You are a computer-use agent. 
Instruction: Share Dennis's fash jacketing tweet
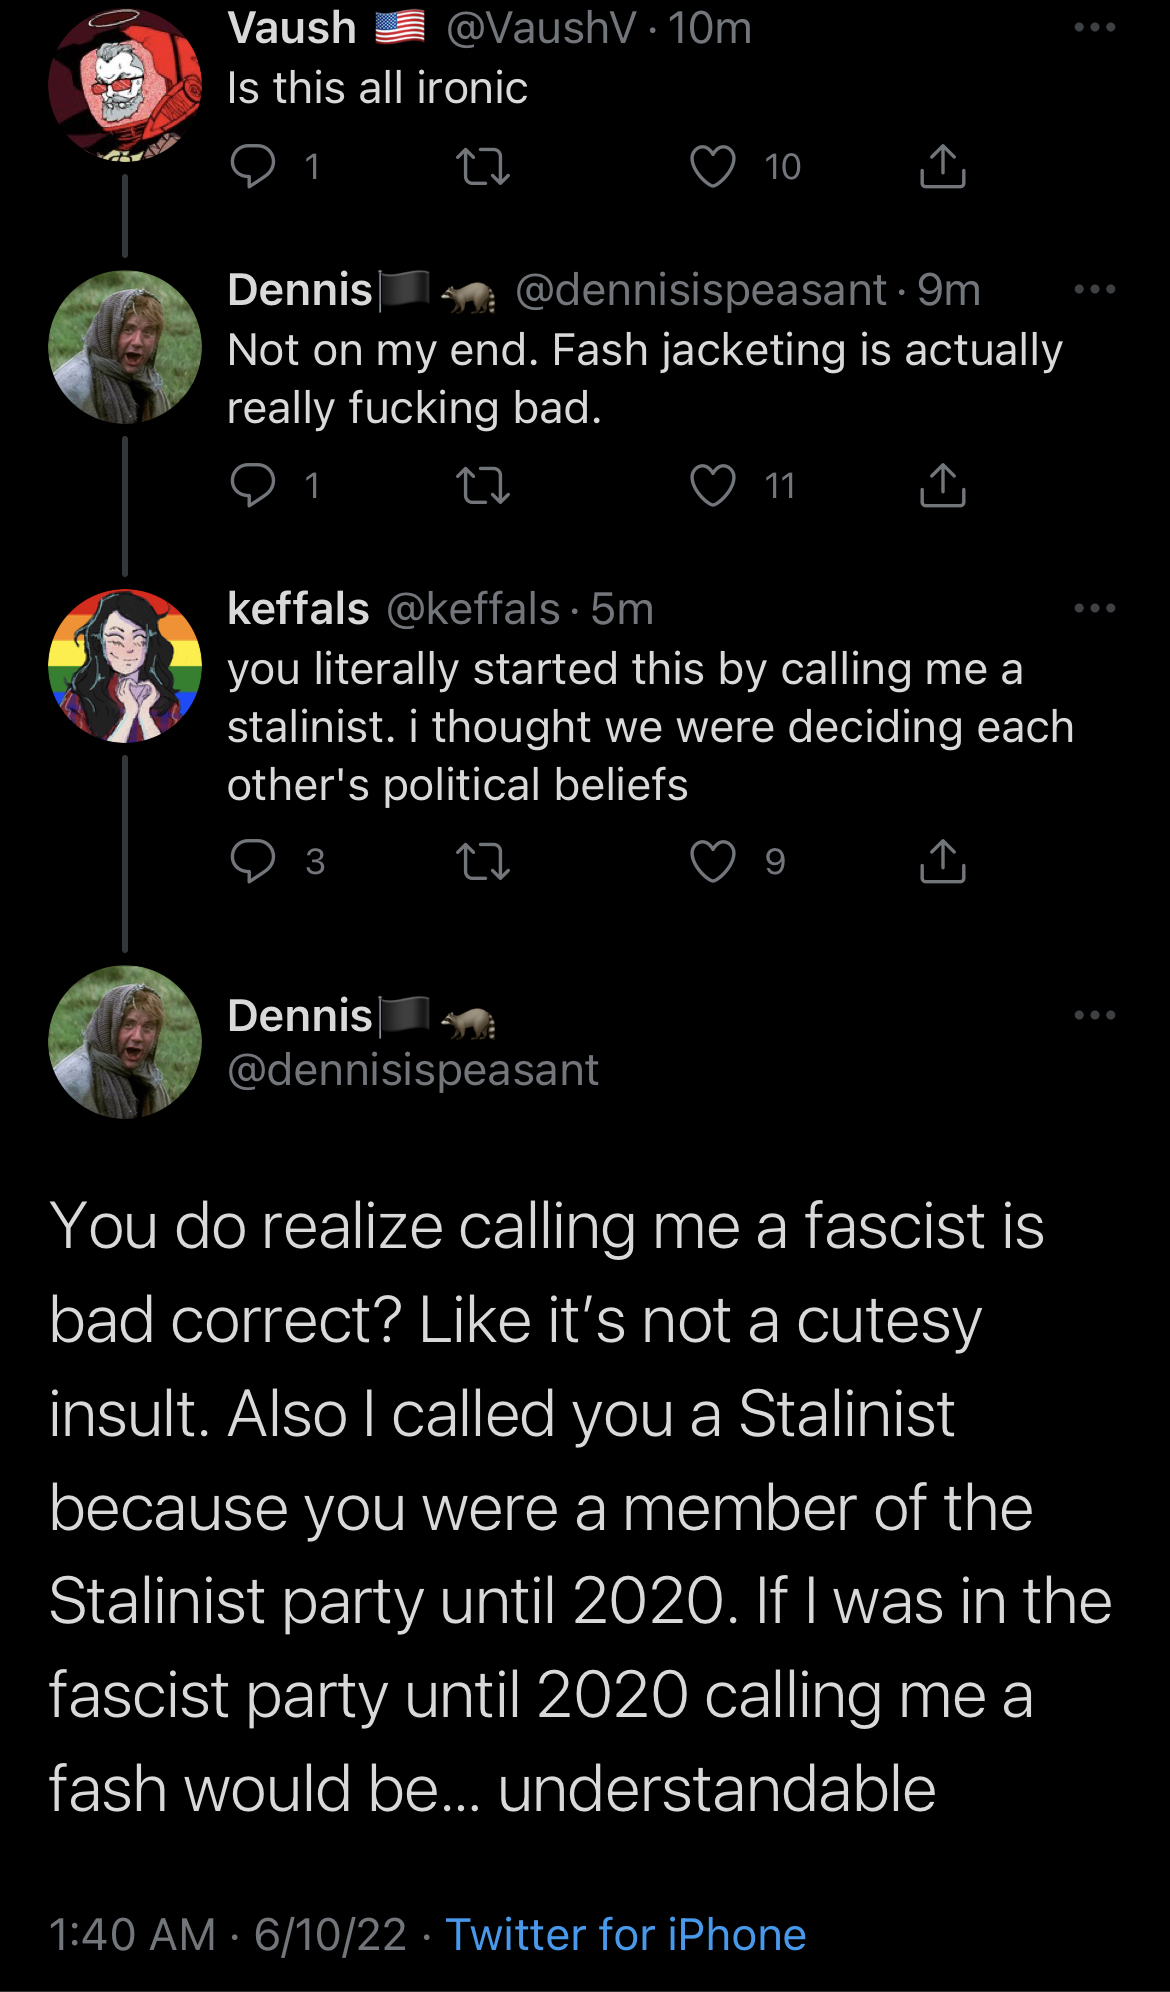pos(942,485)
